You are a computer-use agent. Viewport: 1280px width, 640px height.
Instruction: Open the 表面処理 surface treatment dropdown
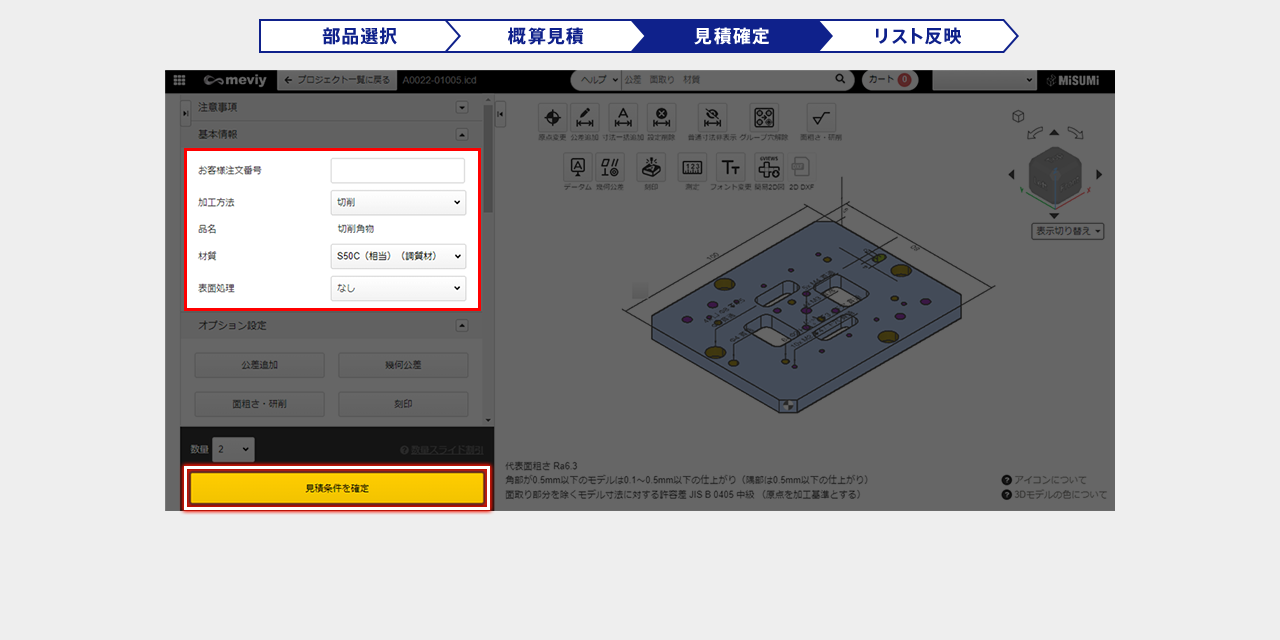click(398, 288)
